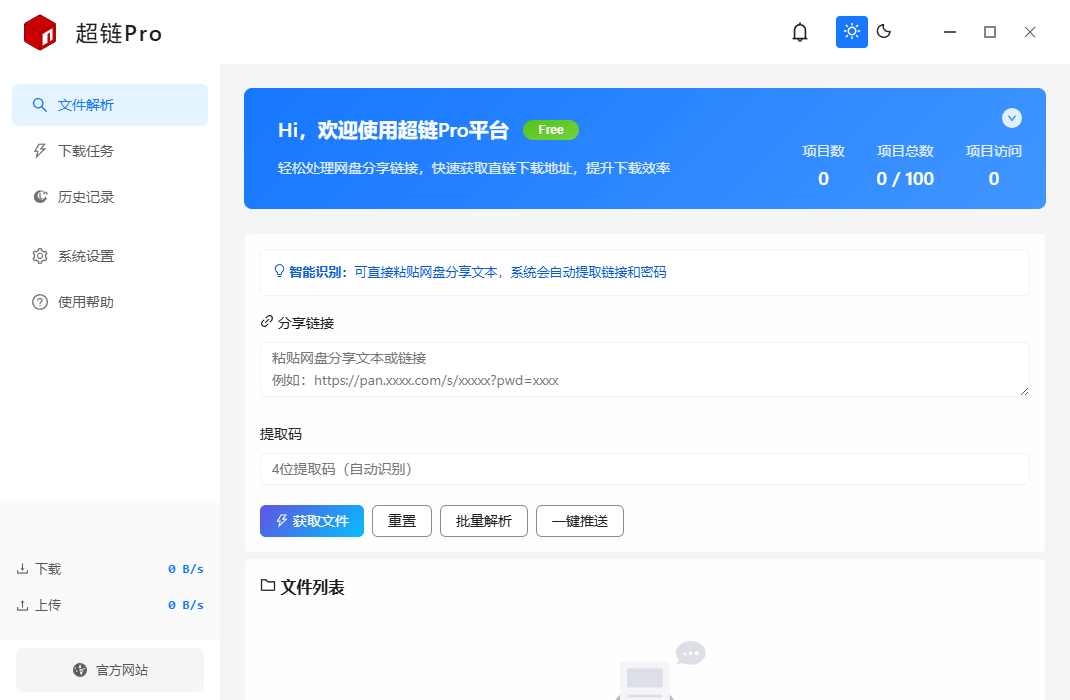Click the app logo icon beside 超链Pro
The image size is (1070, 700).
pyautogui.click(x=38, y=31)
